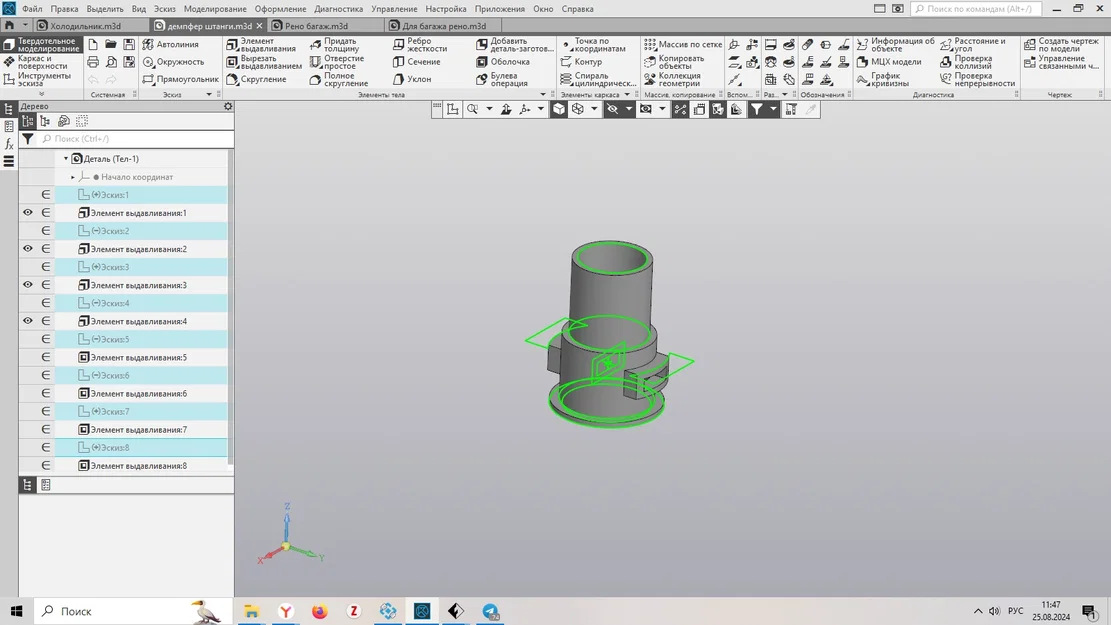Viewport: 1111px width, 625px height.
Task: Apply the Скругление fillet tool
Action: coord(256,79)
